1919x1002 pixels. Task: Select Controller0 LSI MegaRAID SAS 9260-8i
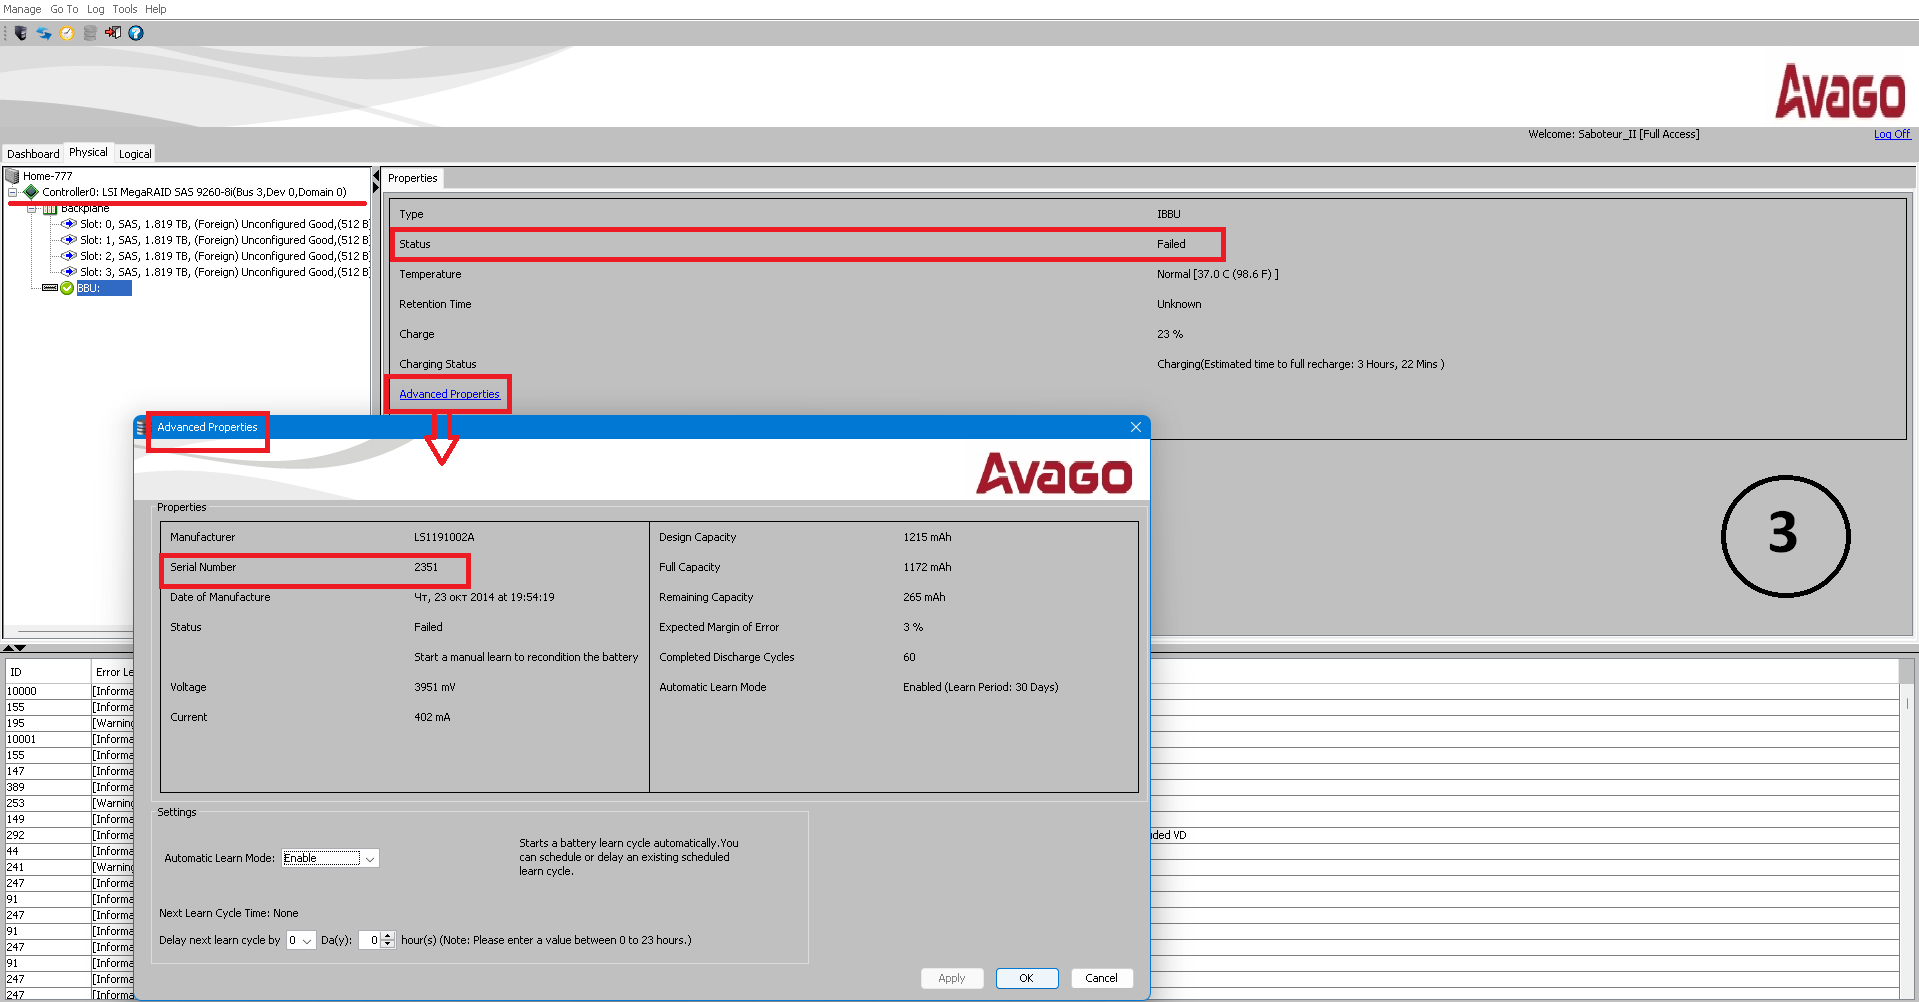[194, 192]
